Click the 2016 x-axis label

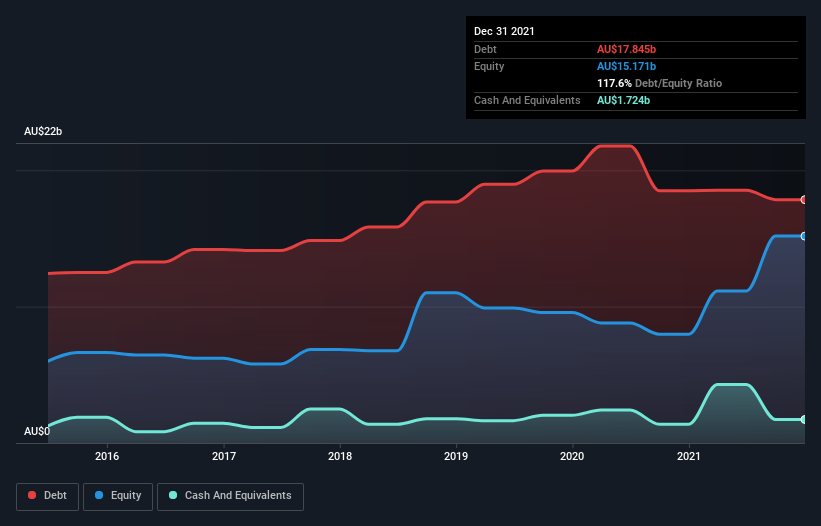(107, 456)
